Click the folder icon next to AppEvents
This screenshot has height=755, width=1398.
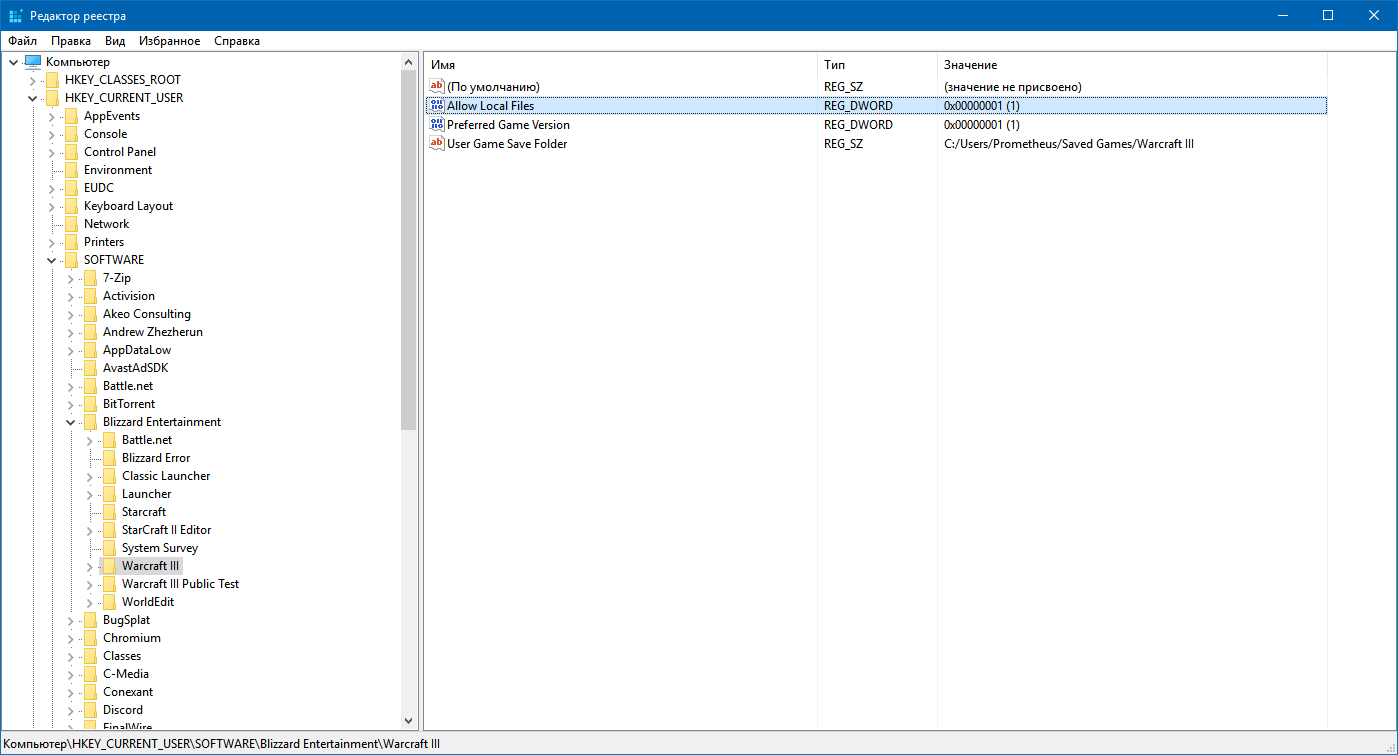point(71,116)
